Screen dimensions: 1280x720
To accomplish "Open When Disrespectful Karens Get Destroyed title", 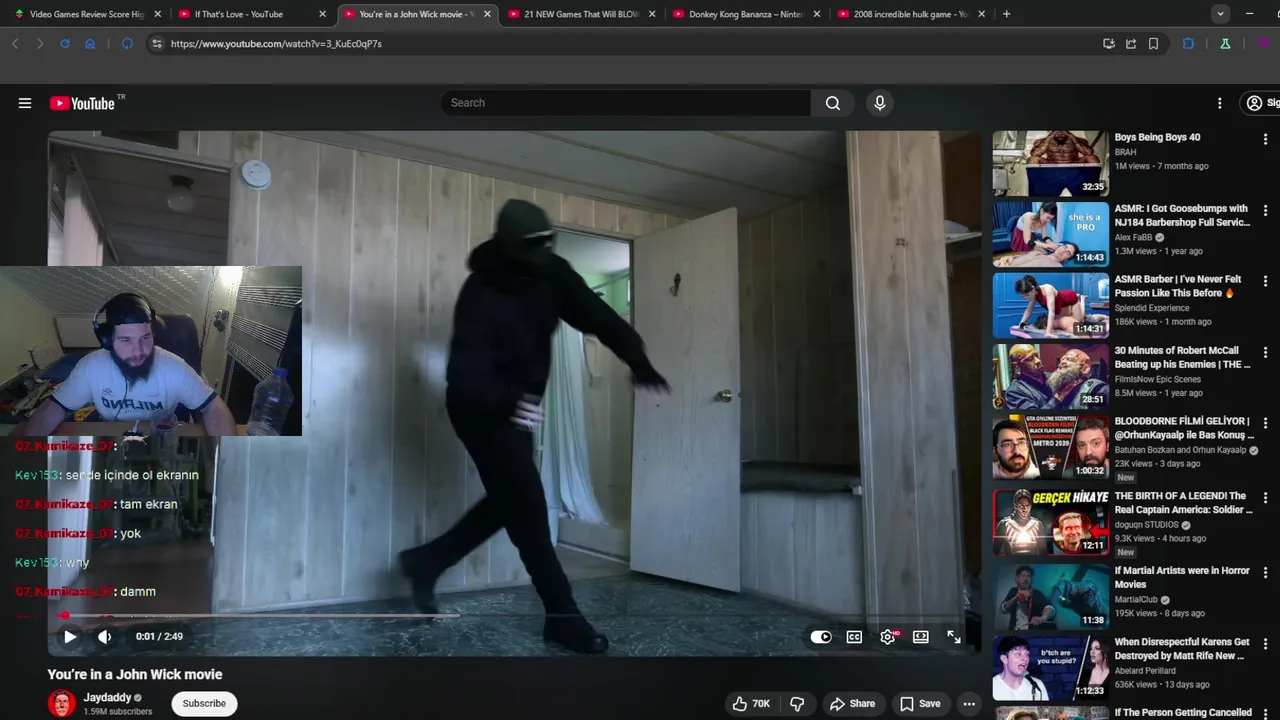I will (1182, 649).
